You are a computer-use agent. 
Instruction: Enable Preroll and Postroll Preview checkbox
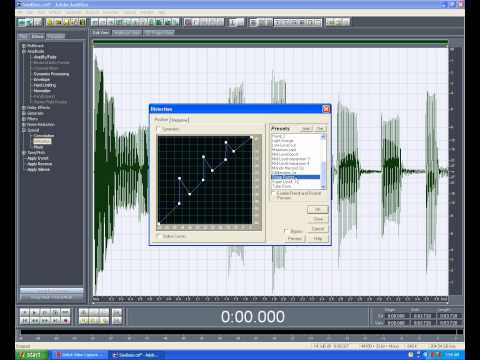click(274, 193)
